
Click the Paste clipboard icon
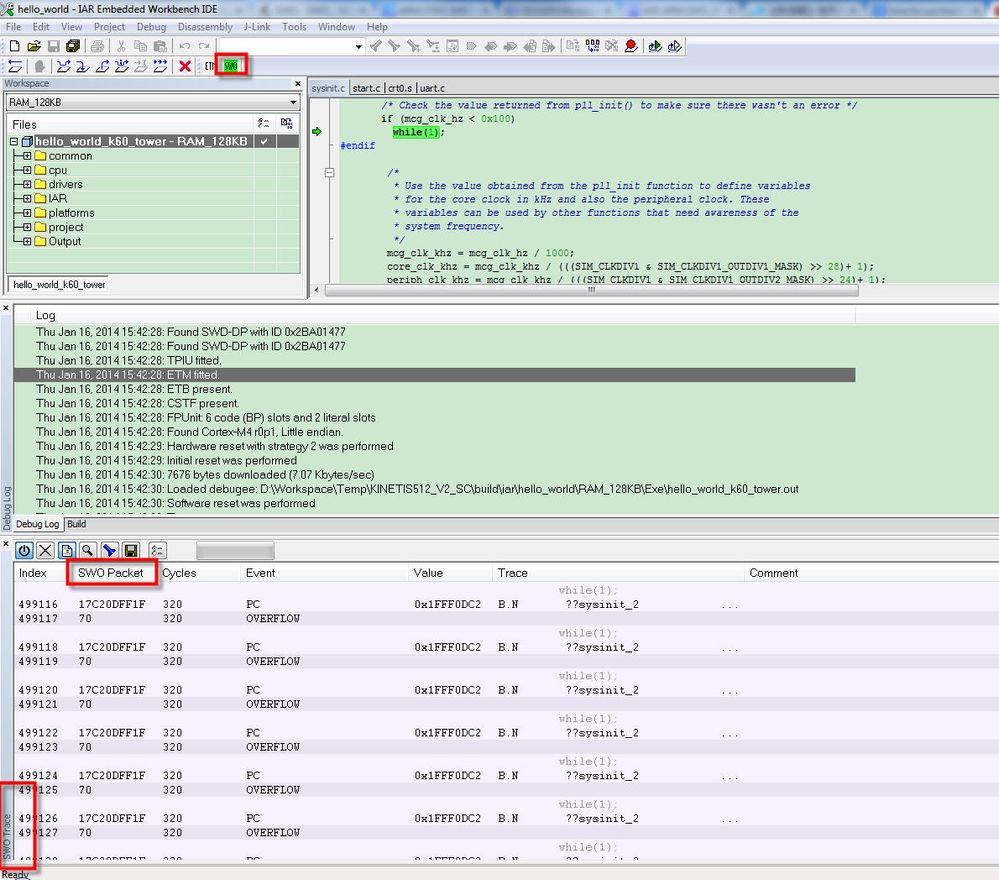161,46
